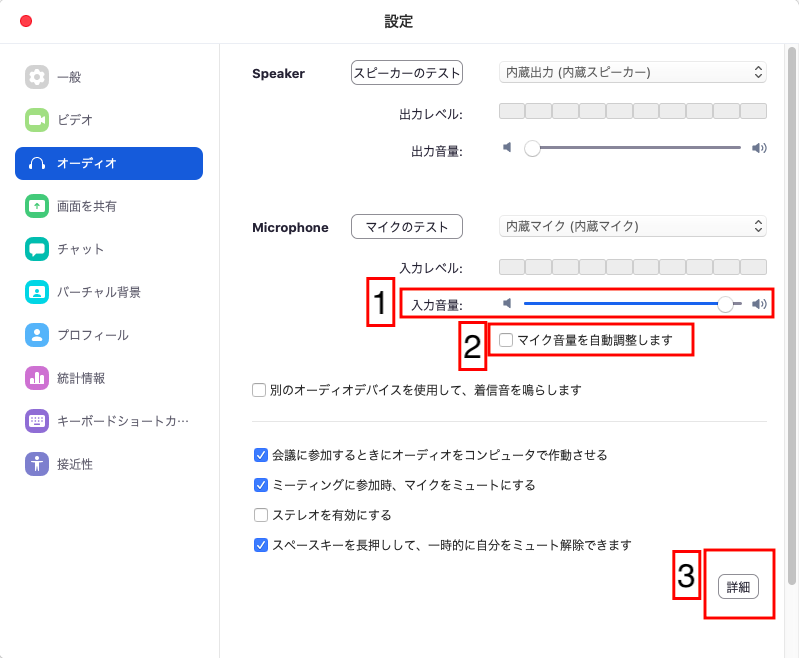The width and height of the screenshot is (799, 658).
Task: Click スピーカーのテスト button
Action: (x=407, y=73)
